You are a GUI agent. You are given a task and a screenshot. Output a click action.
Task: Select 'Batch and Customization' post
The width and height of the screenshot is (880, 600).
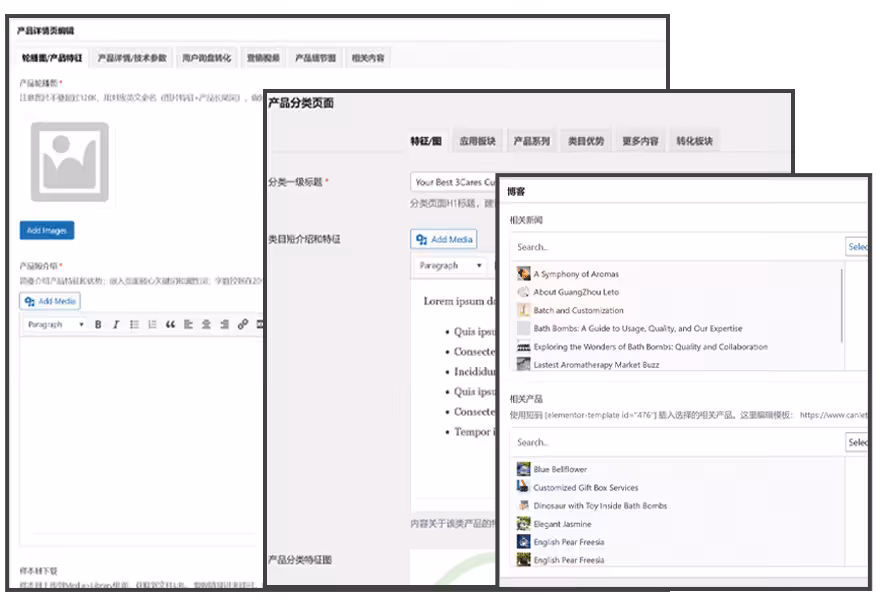pyautogui.click(x=578, y=310)
